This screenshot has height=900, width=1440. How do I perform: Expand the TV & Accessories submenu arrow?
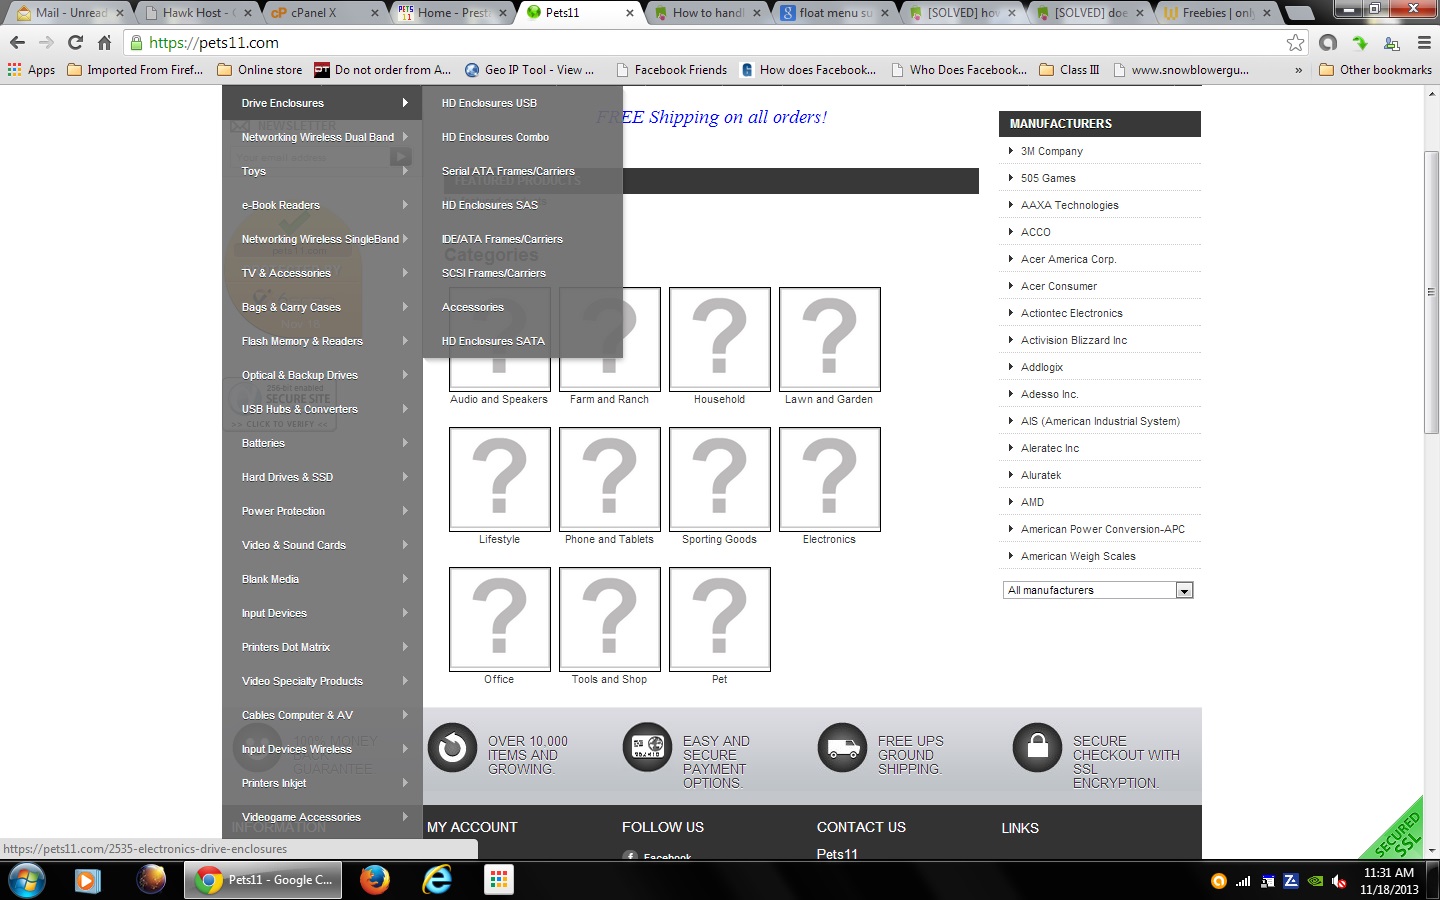pyautogui.click(x=405, y=273)
